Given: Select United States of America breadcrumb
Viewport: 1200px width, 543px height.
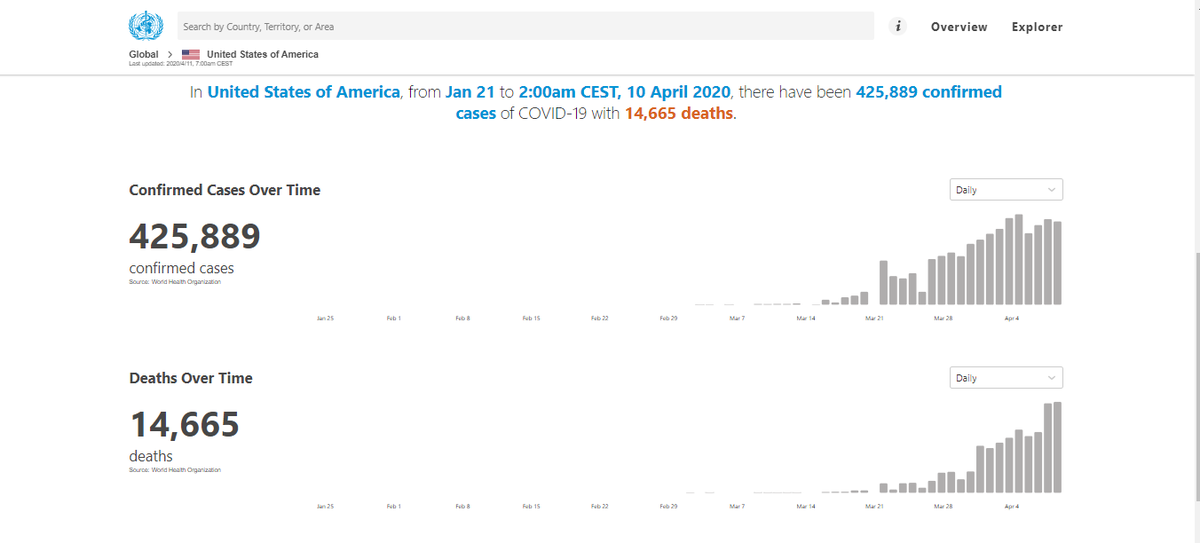Looking at the screenshot, I should 263,54.
